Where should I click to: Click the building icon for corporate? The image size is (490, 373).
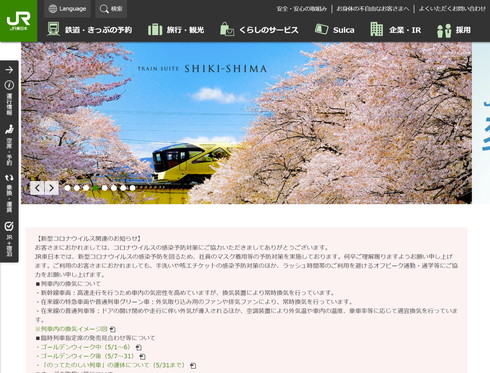tap(377, 29)
